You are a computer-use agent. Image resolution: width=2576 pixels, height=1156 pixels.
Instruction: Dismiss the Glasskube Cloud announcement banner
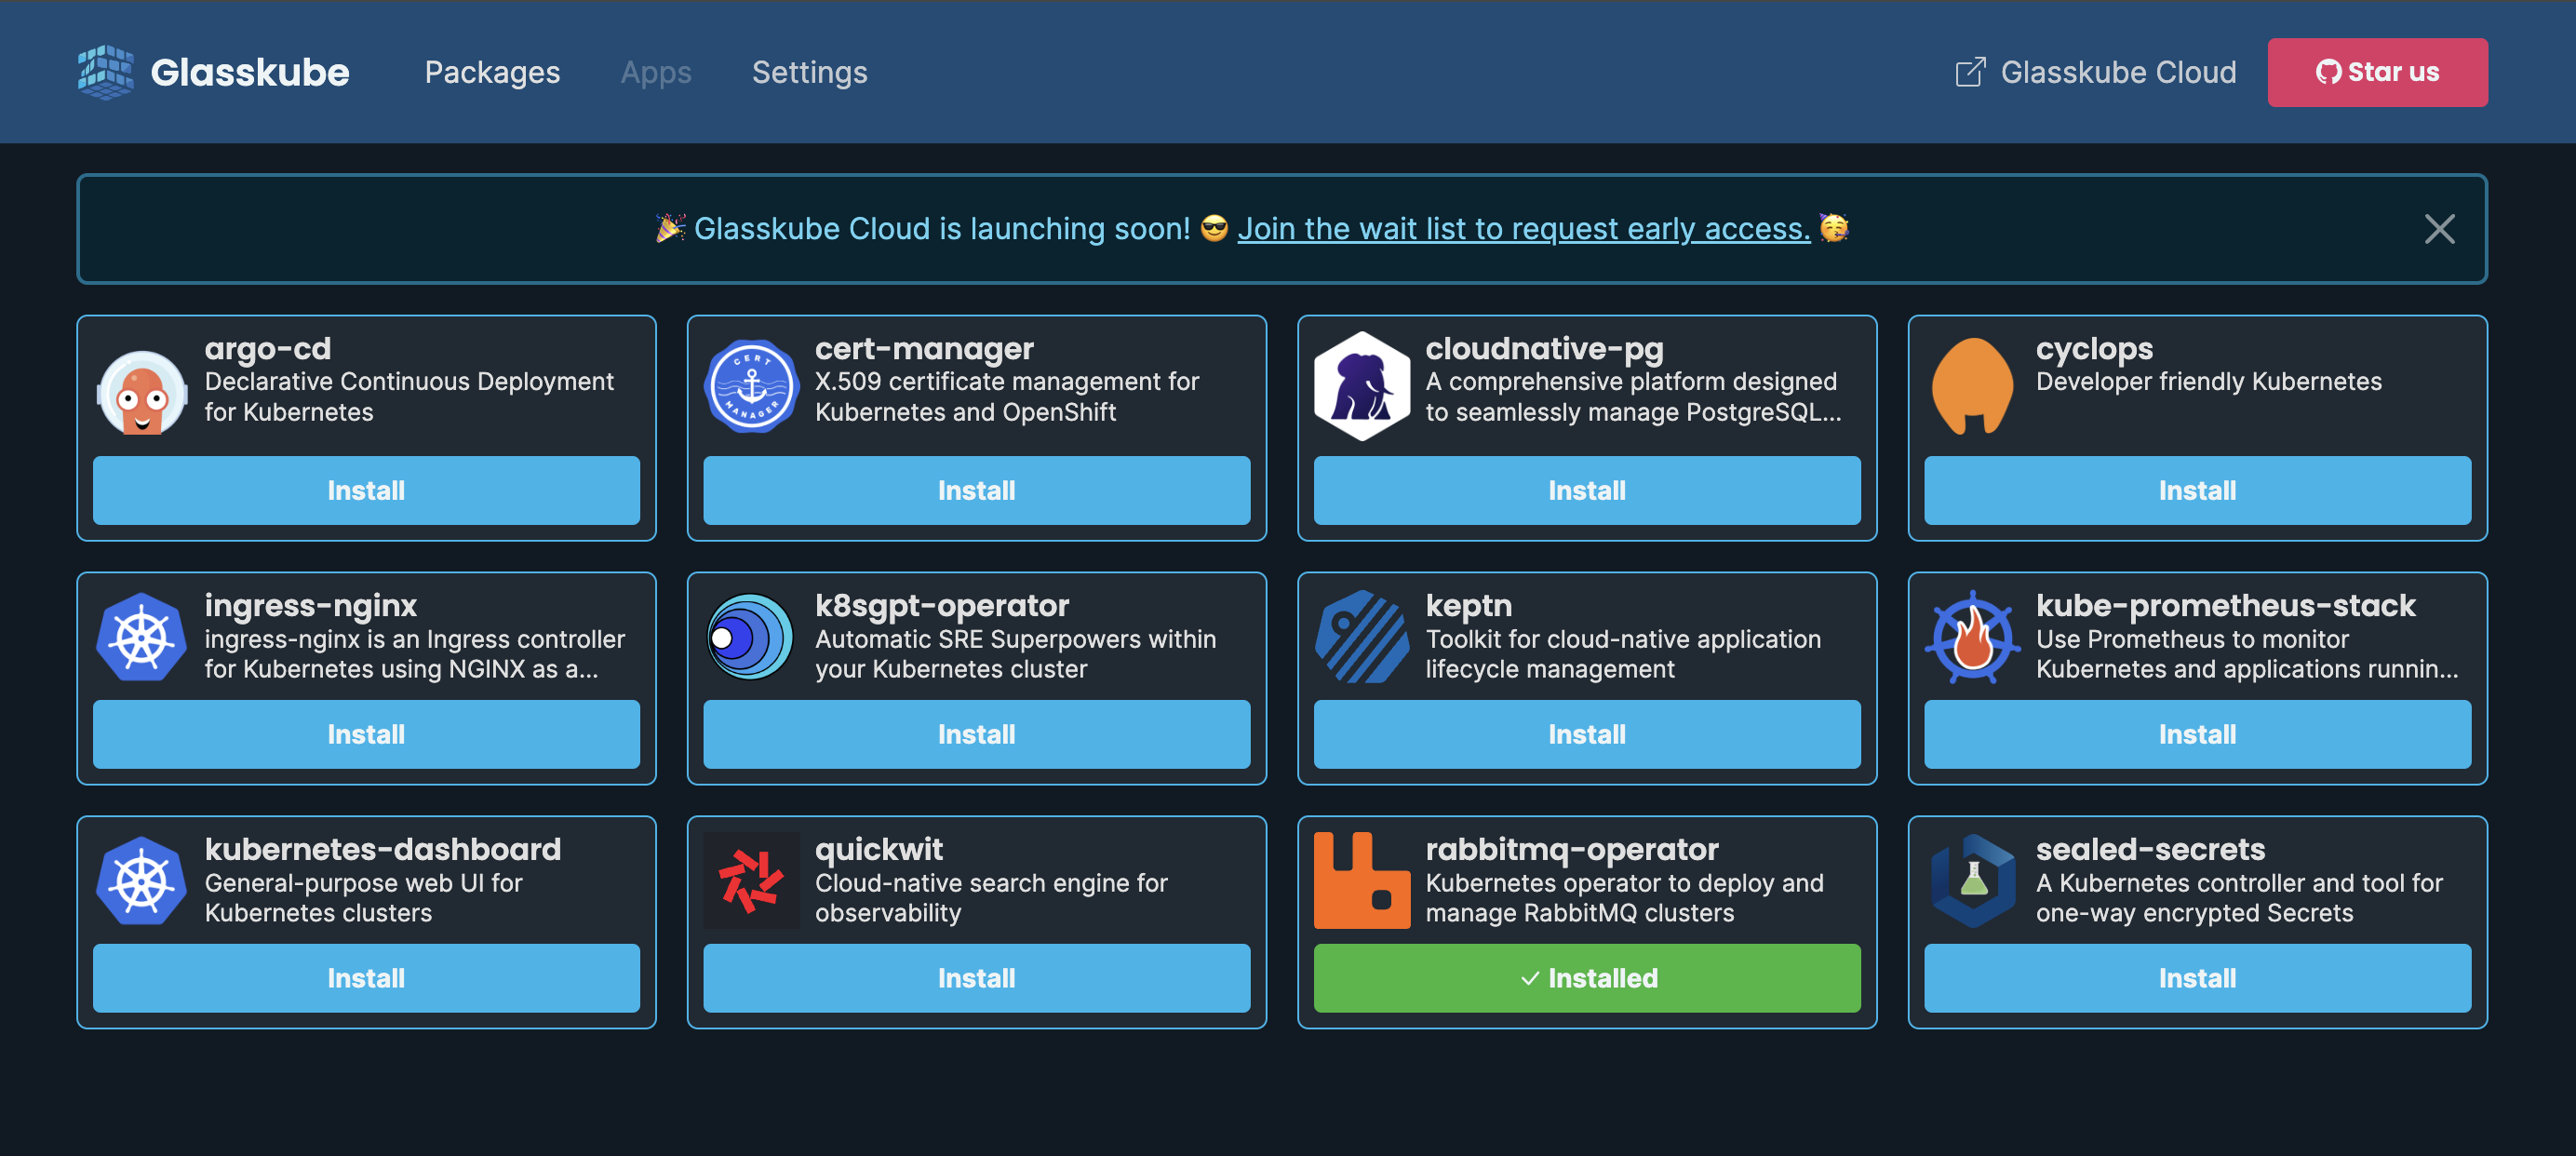pos(2440,229)
